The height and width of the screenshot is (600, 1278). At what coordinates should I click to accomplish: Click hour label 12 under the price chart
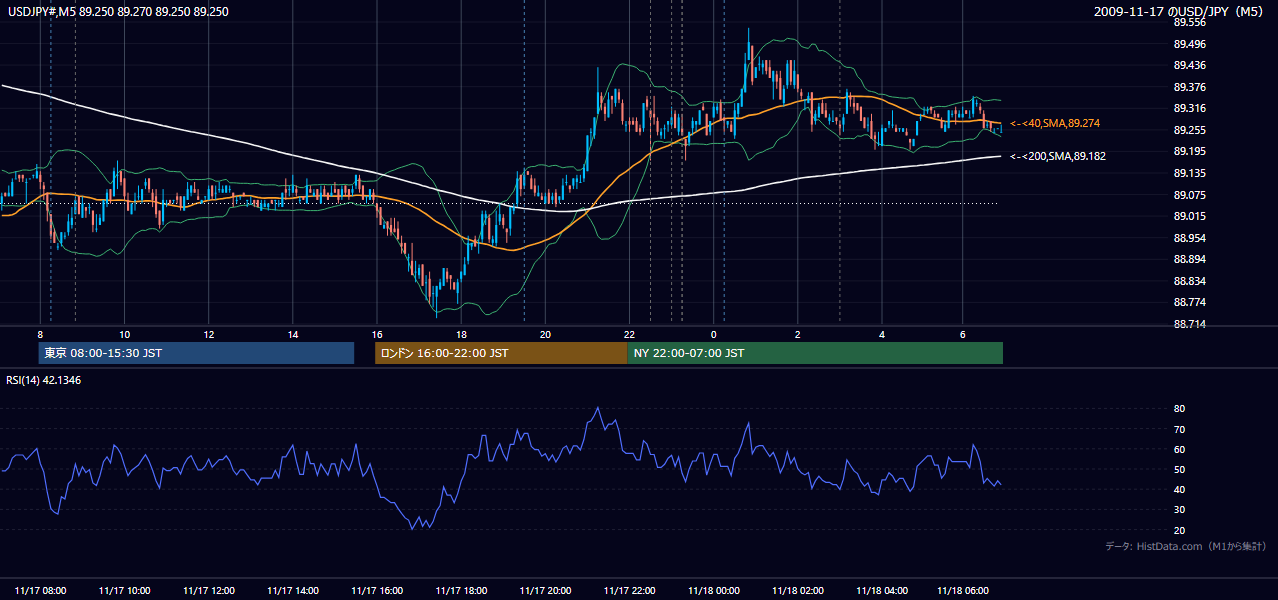coord(208,334)
